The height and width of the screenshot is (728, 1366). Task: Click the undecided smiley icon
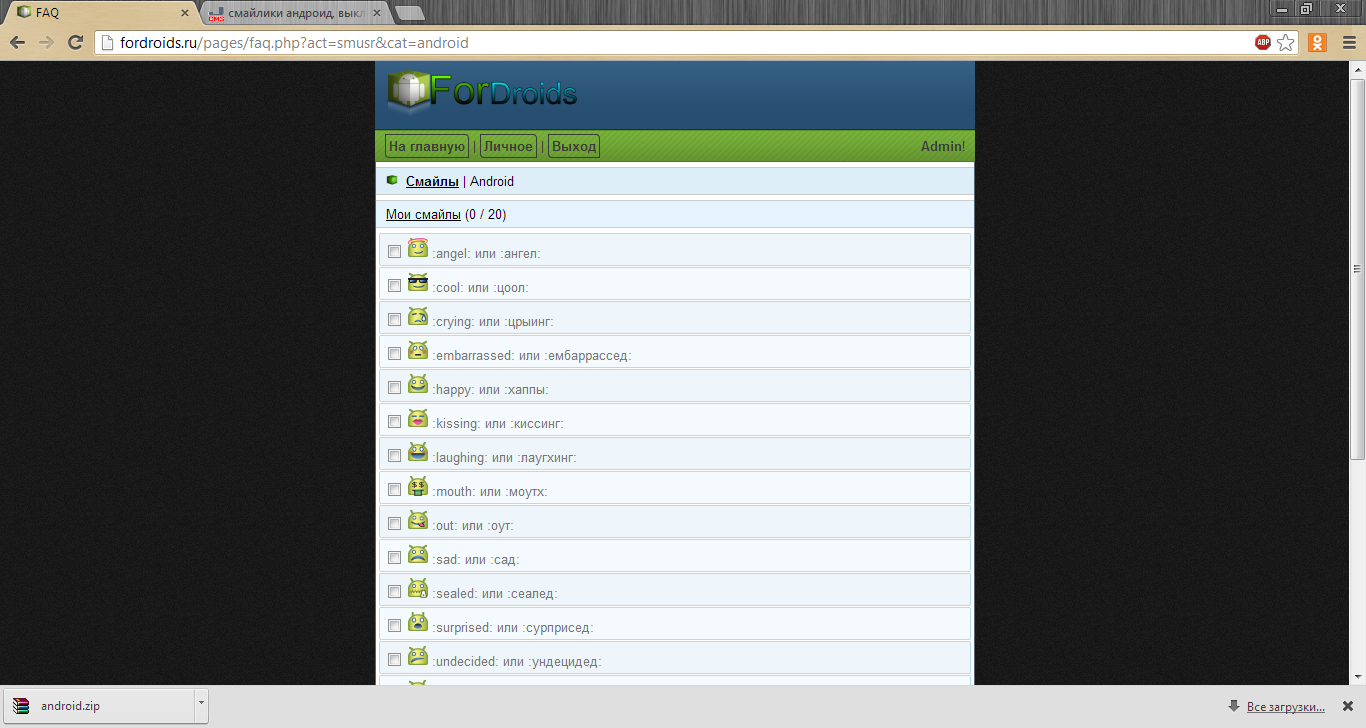(418, 657)
